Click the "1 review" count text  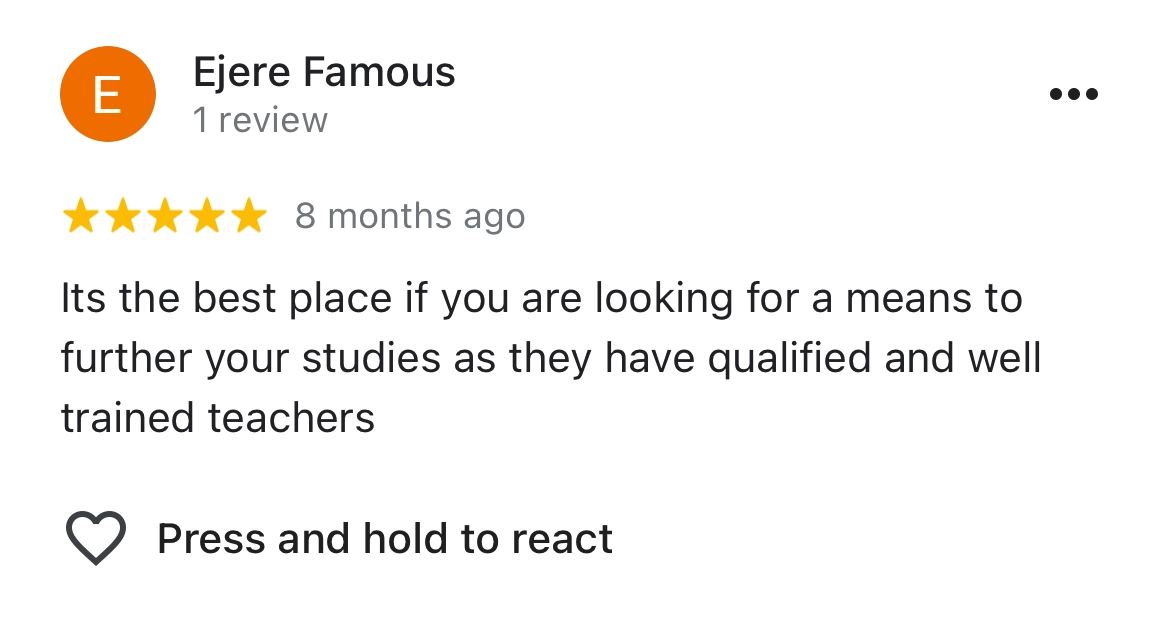tap(260, 120)
